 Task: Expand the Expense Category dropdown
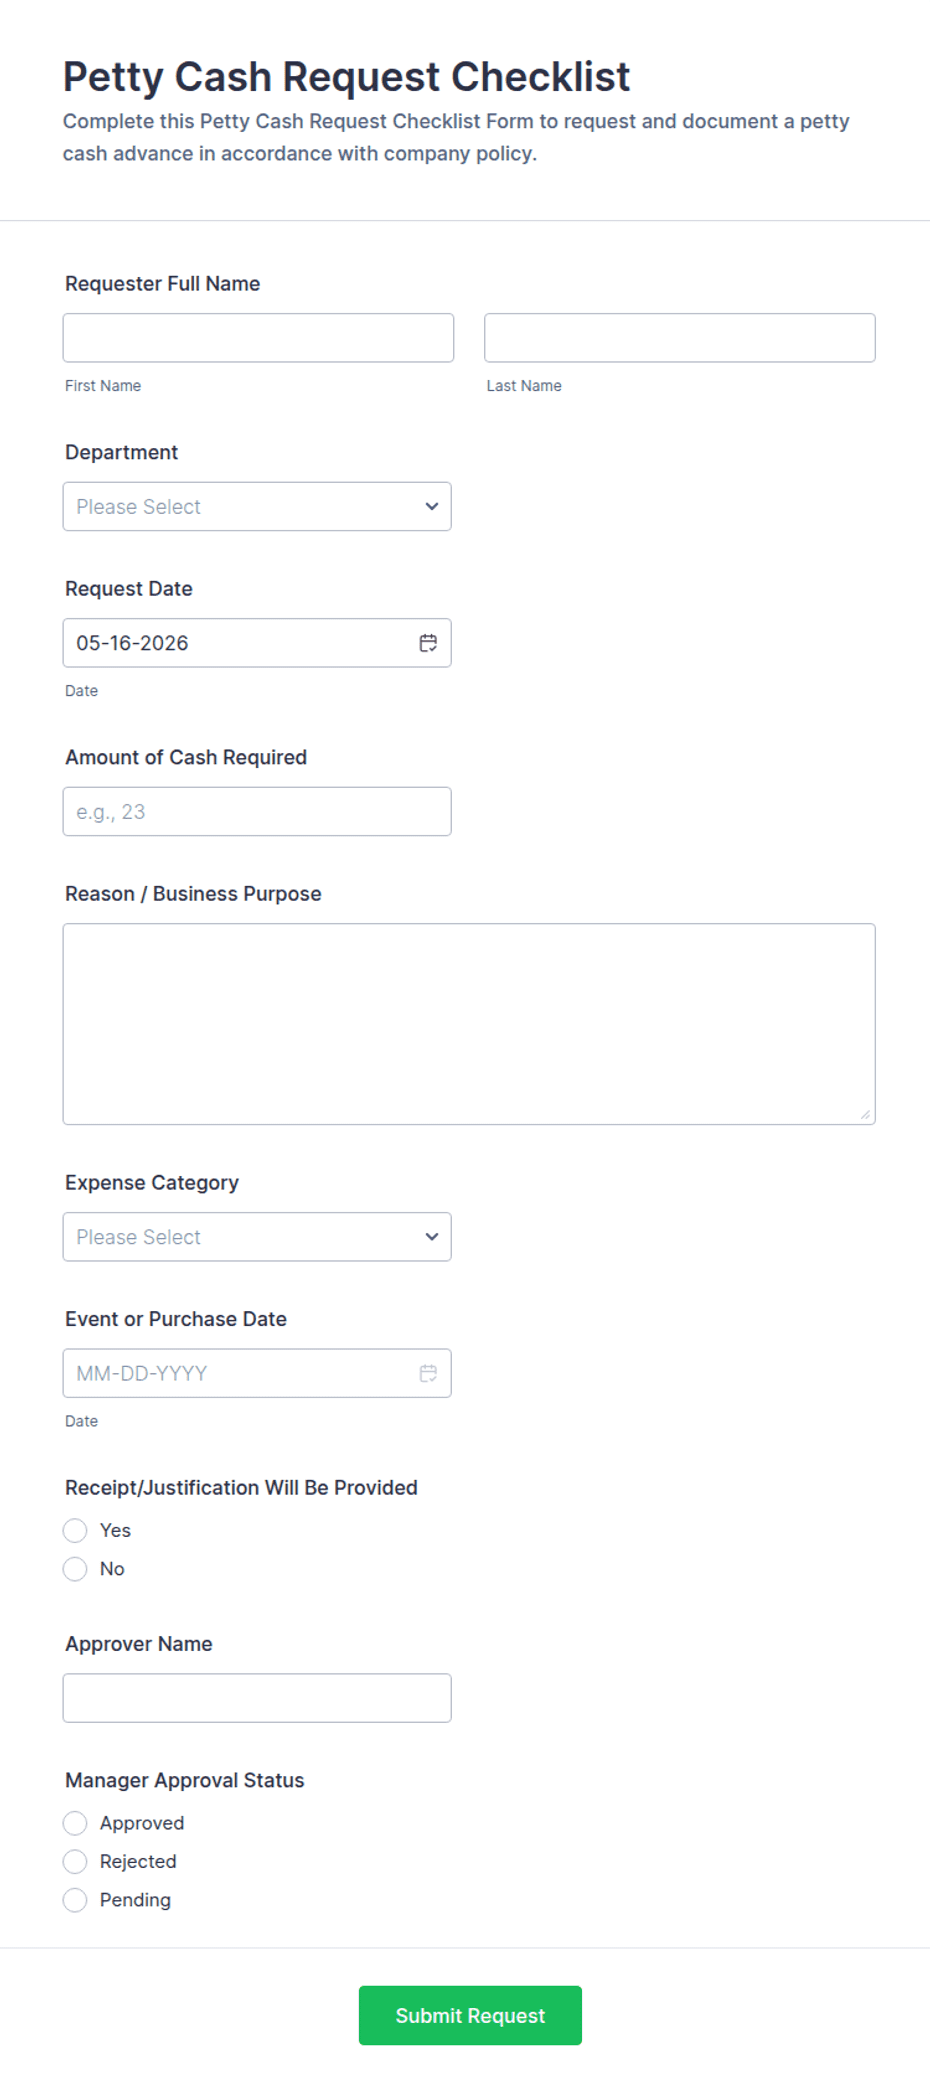coord(257,1236)
